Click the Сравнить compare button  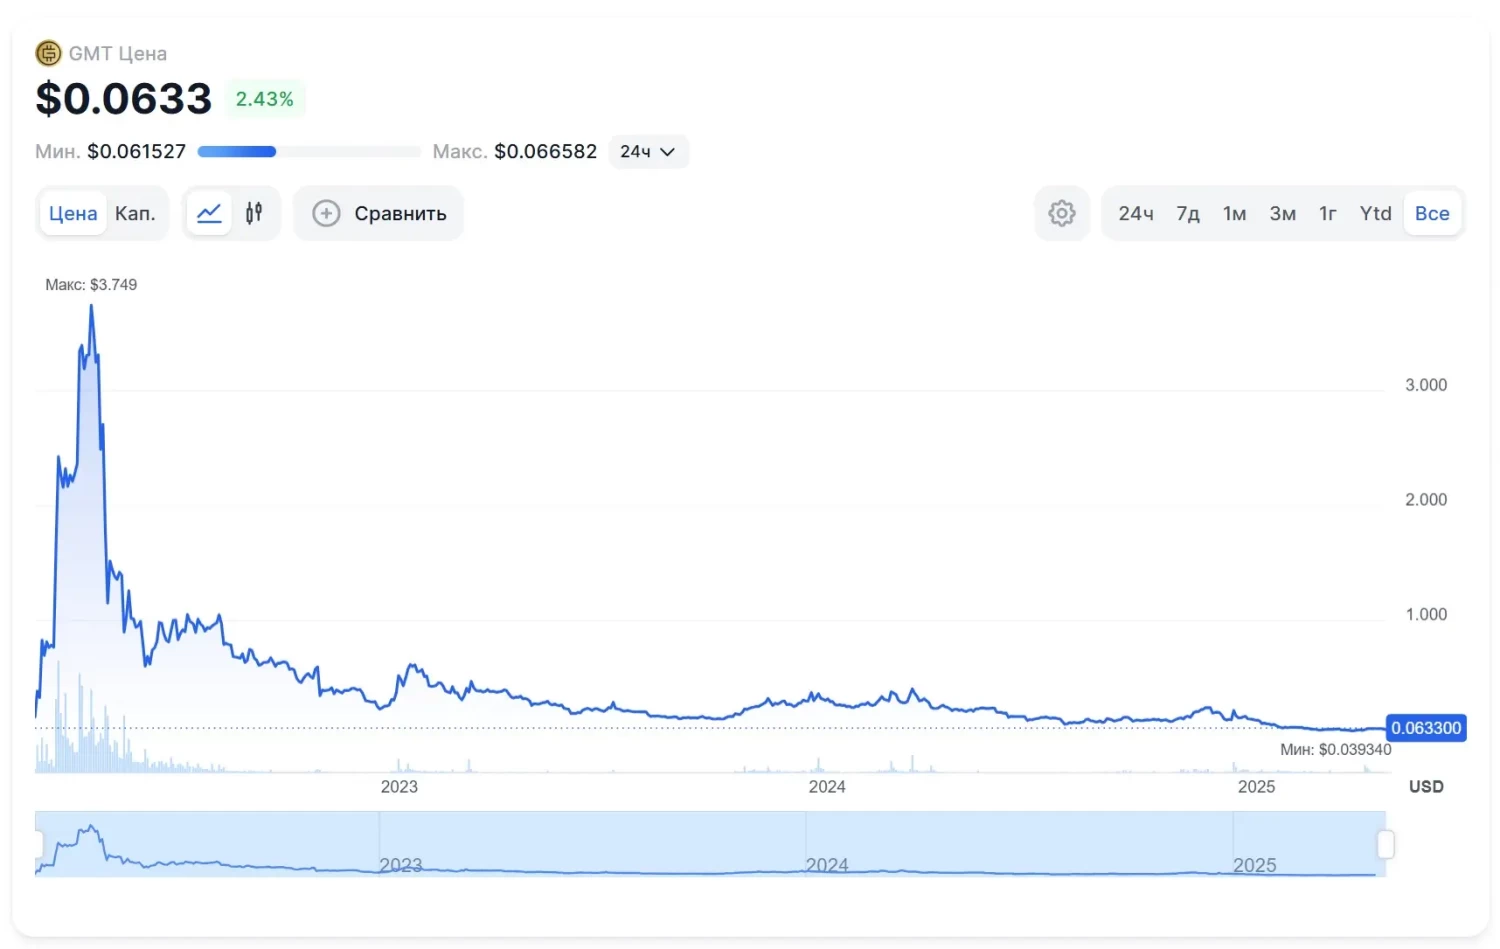[379, 213]
